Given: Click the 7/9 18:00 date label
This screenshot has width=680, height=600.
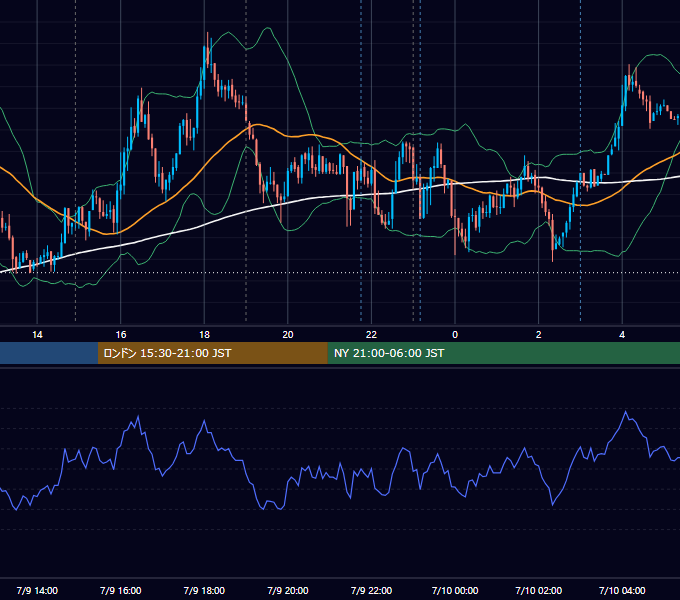Looking at the screenshot, I should [x=204, y=590].
